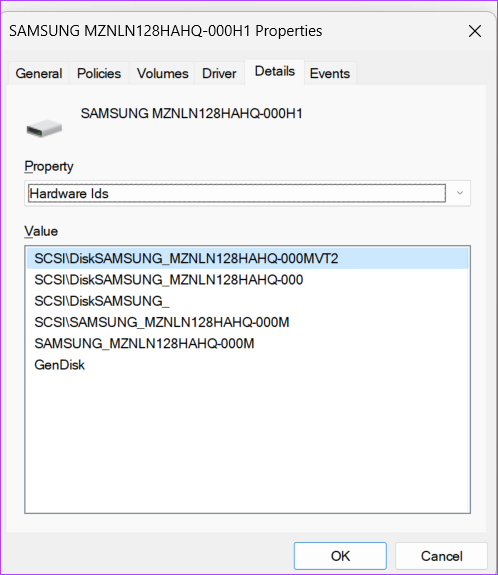Go to the Events tab

coord(330,73)
